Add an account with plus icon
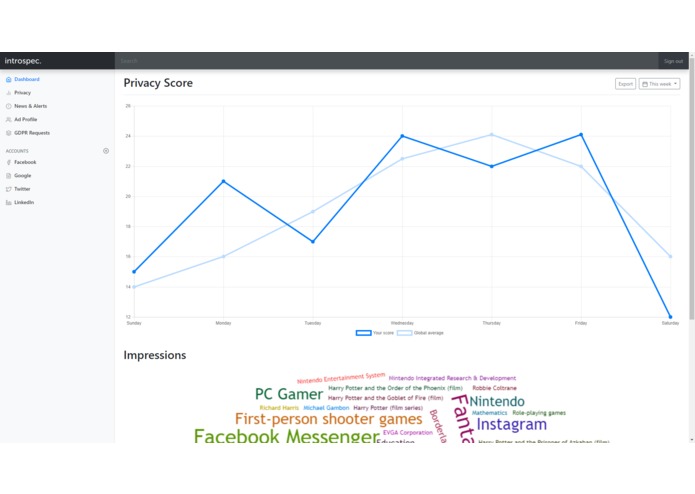 click(x=106, y=151)
